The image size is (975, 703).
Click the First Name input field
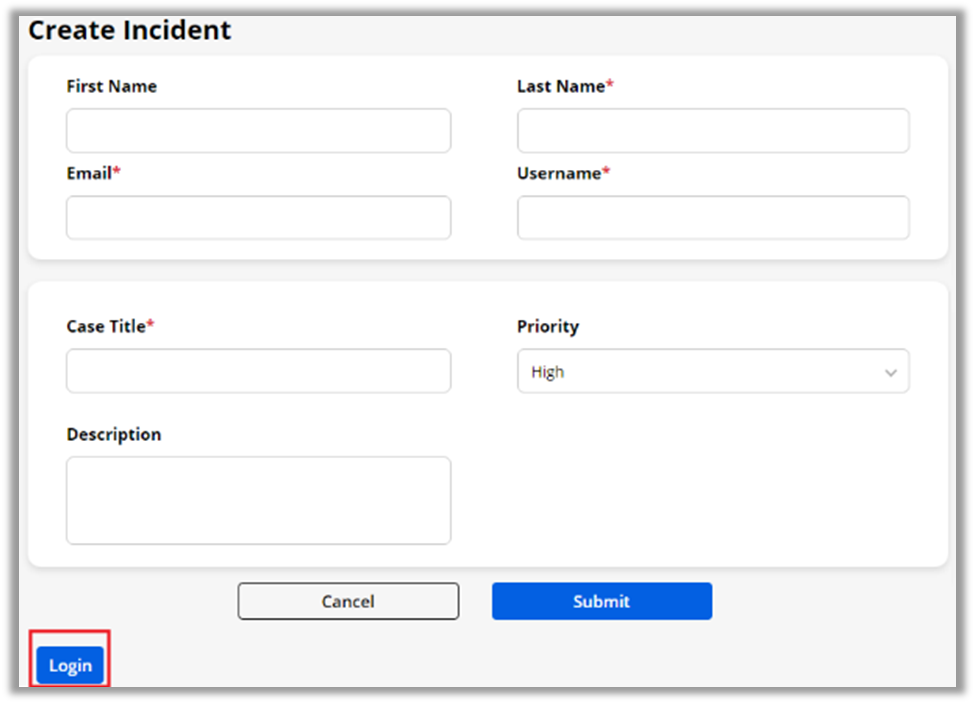point(258,131)
